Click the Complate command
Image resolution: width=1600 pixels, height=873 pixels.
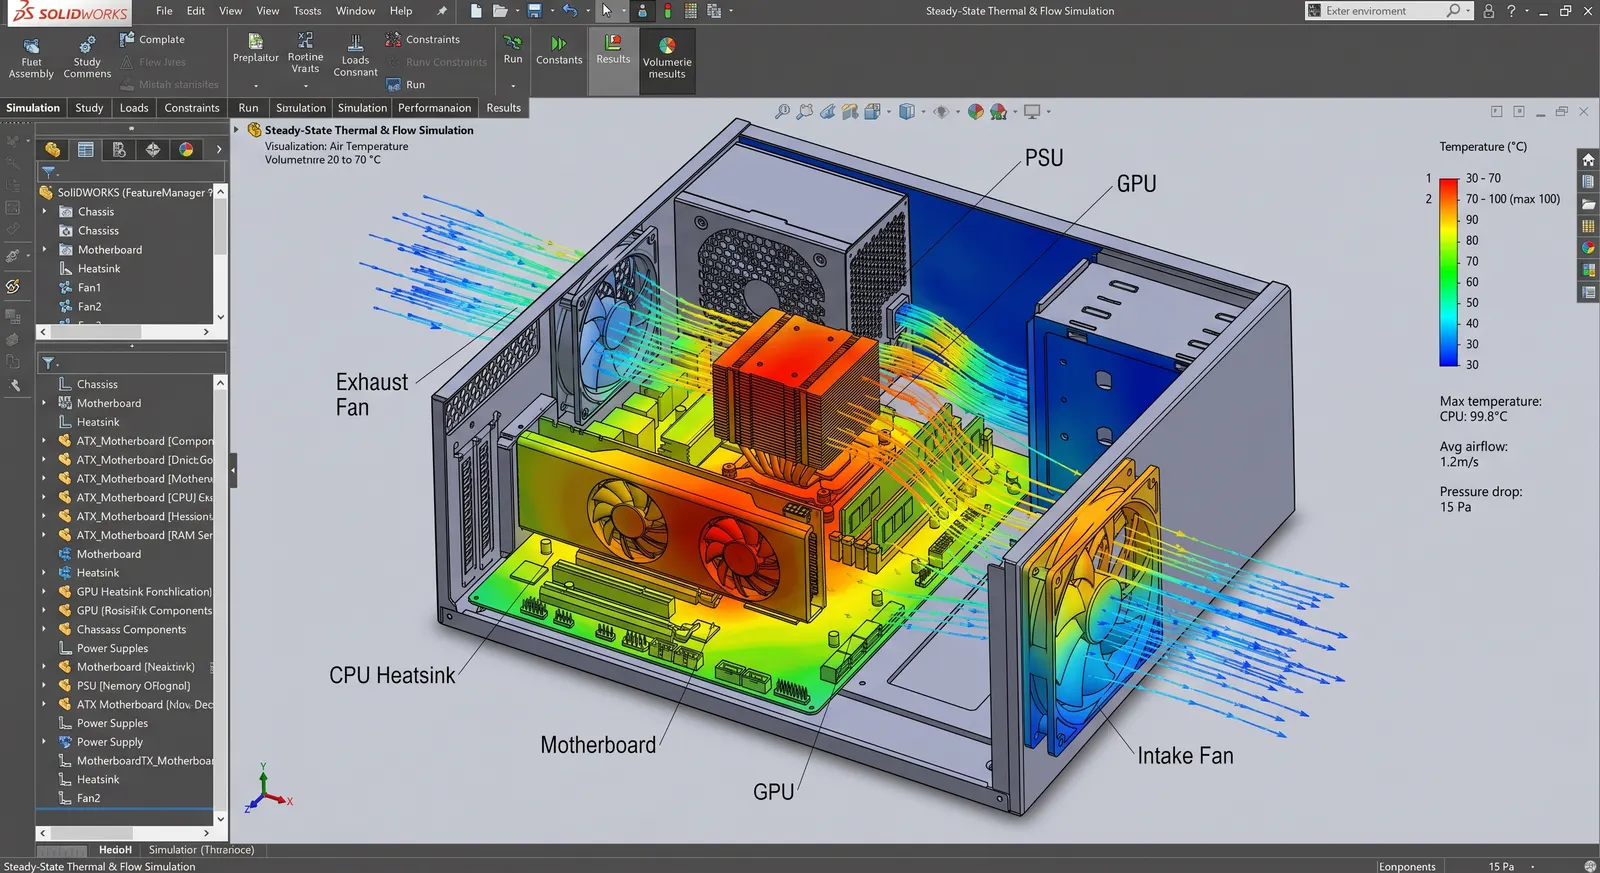point(152,39)
